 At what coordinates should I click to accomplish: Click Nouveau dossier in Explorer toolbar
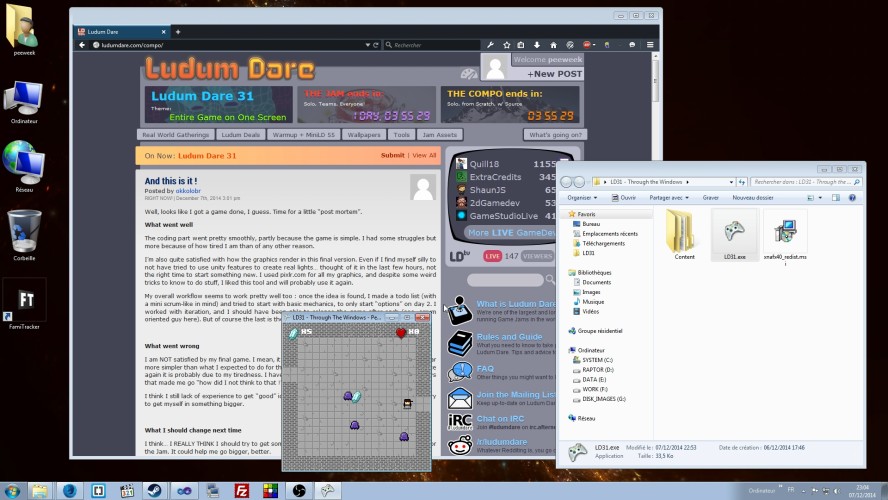pyautogui.click(x=753, y=198)
